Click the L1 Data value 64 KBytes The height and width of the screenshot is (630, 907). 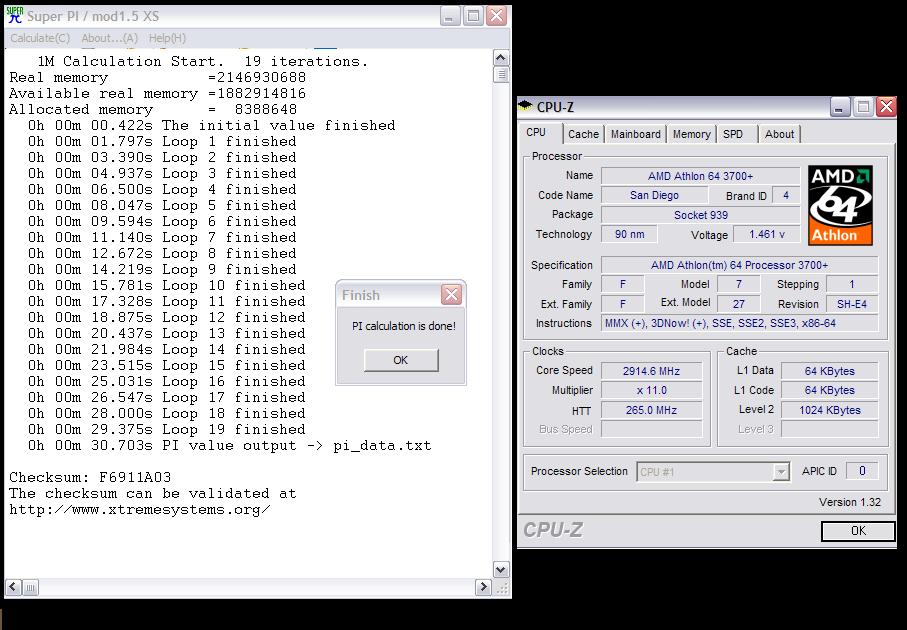(829, 371)
